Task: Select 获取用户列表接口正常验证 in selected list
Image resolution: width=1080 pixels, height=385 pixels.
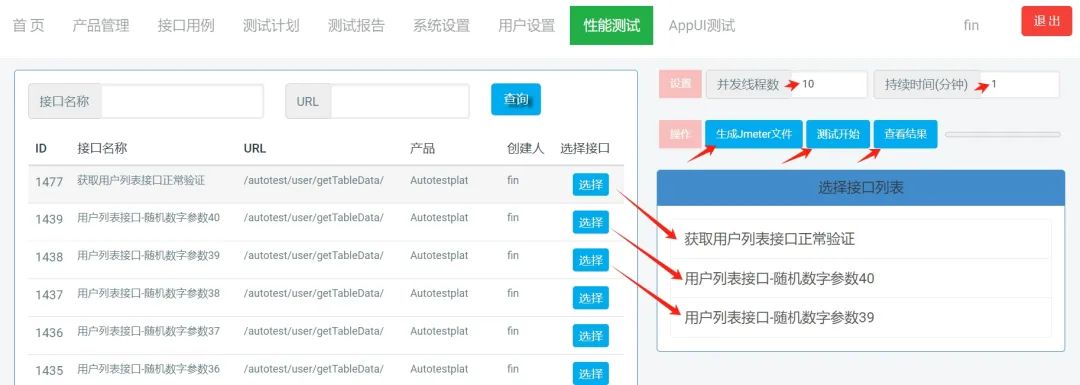Action: (861, 239)
